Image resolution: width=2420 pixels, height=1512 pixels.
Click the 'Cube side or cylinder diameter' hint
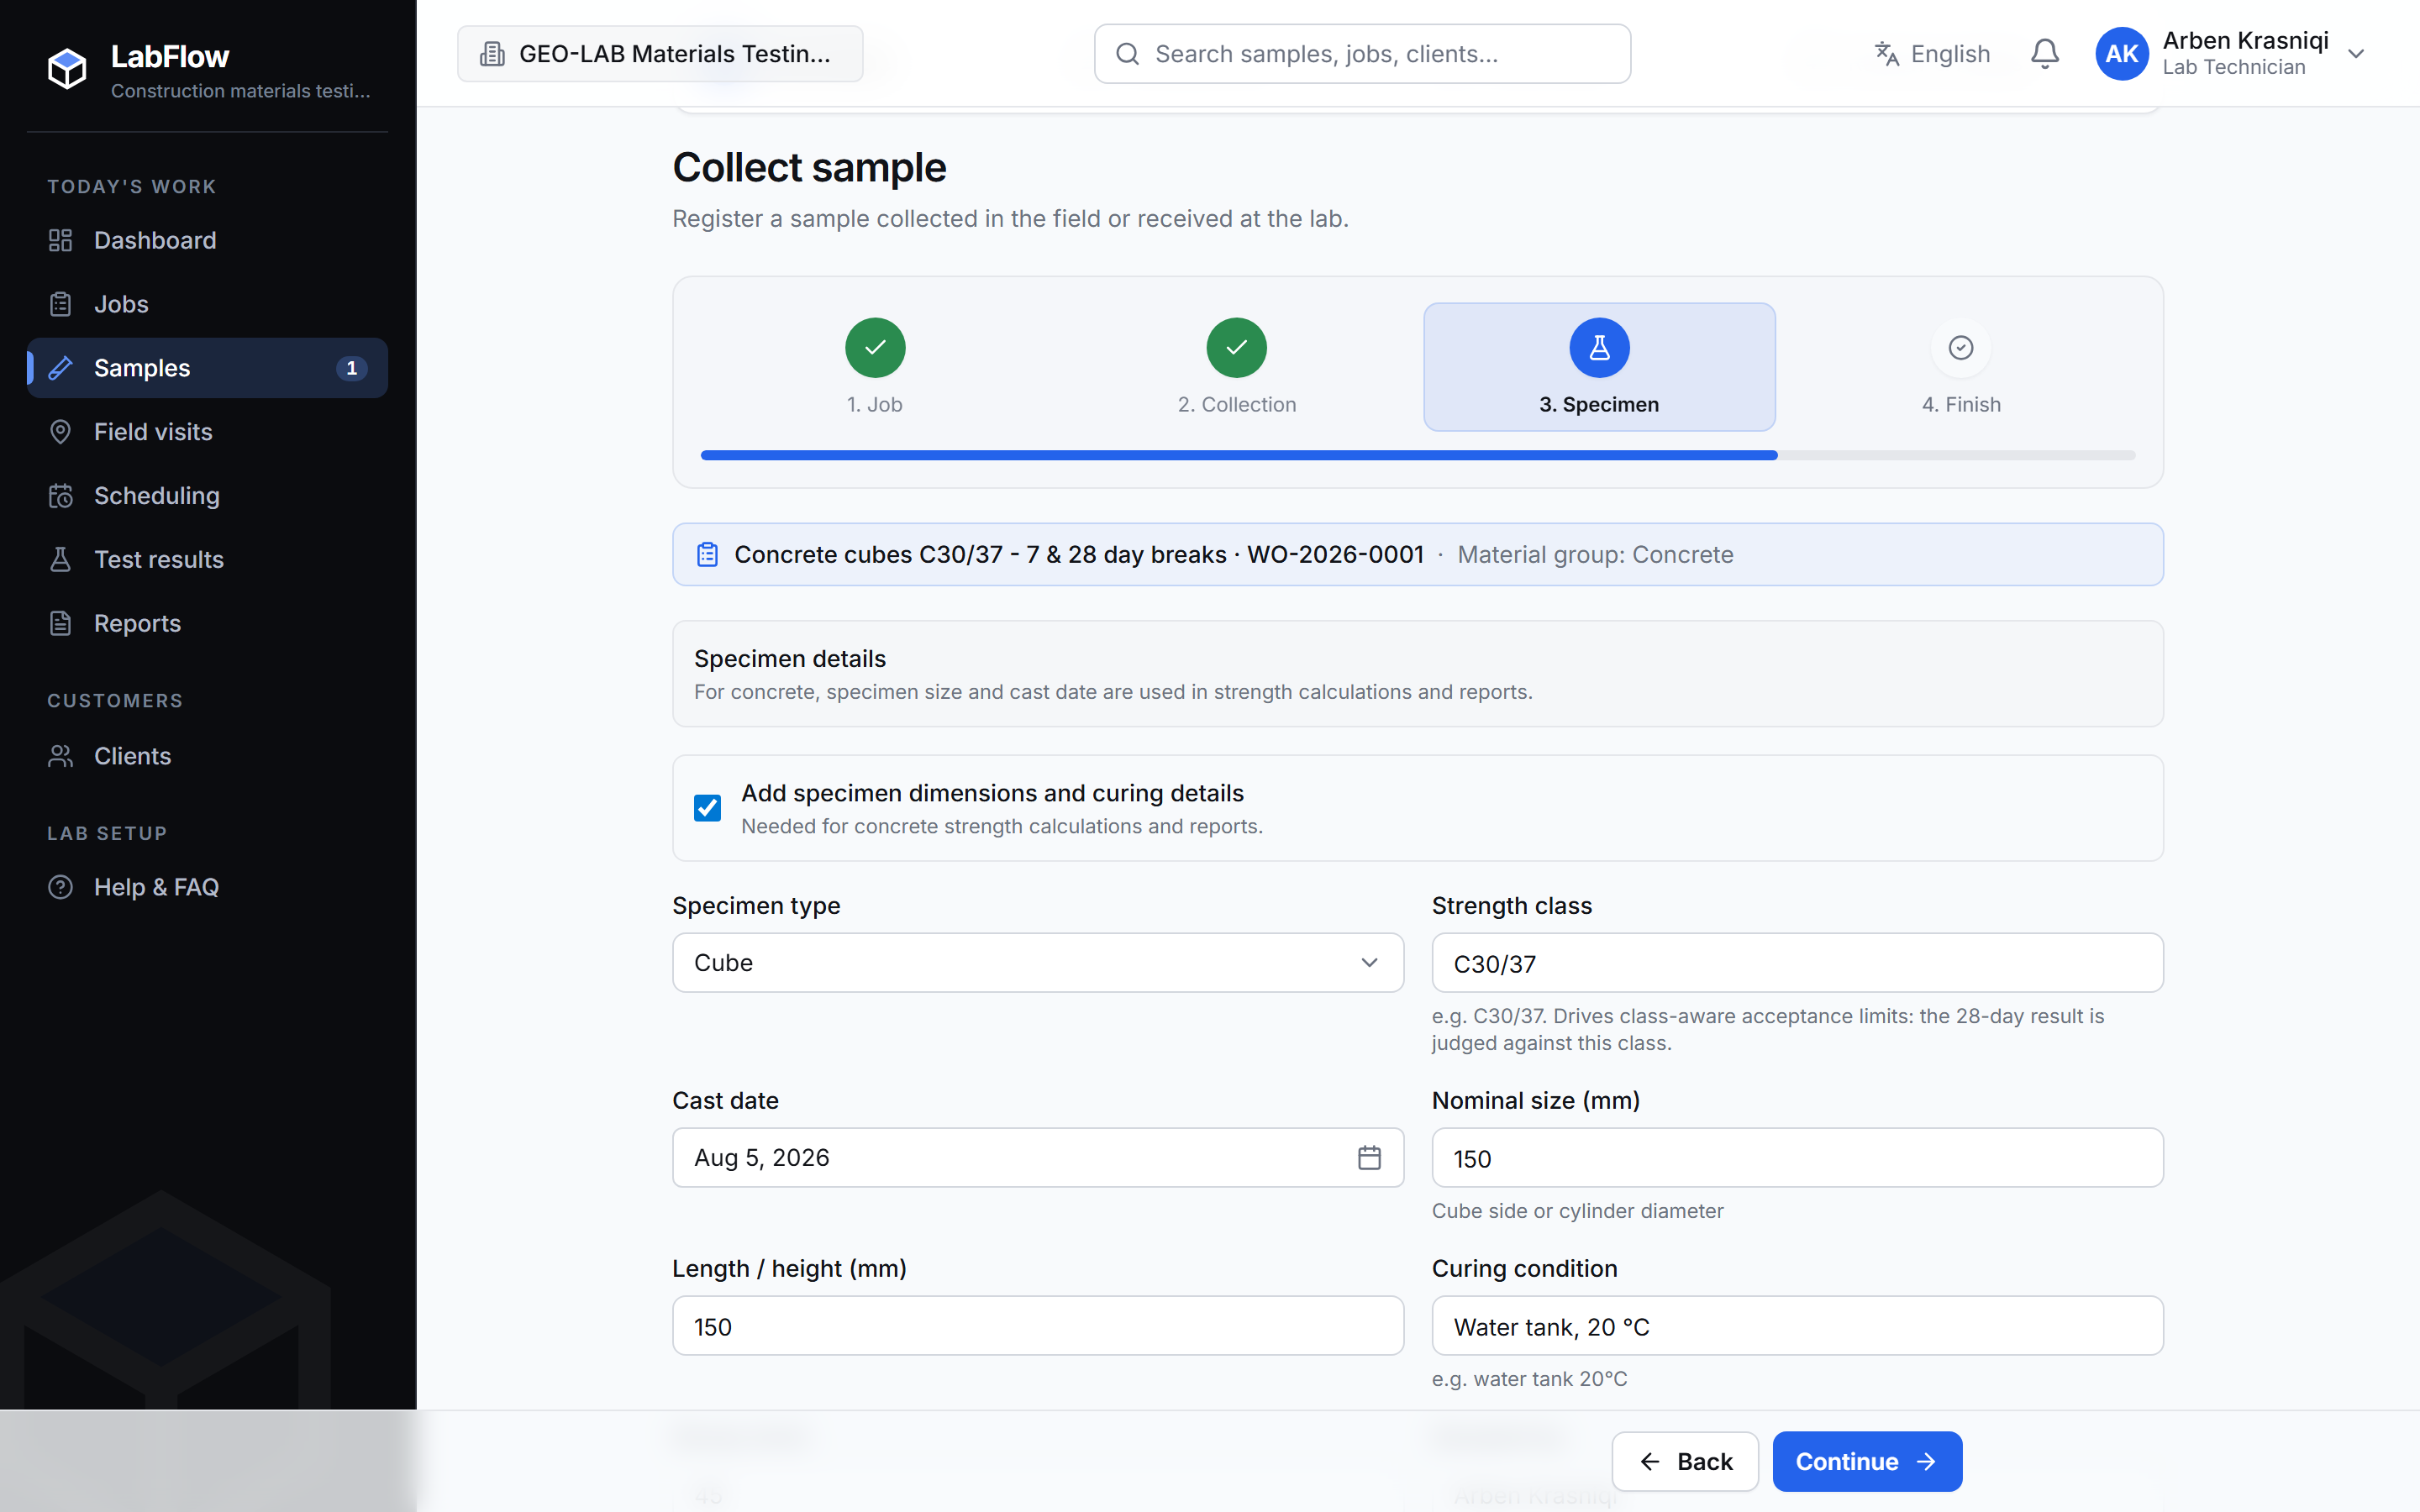click(x=1577, y=1210)
